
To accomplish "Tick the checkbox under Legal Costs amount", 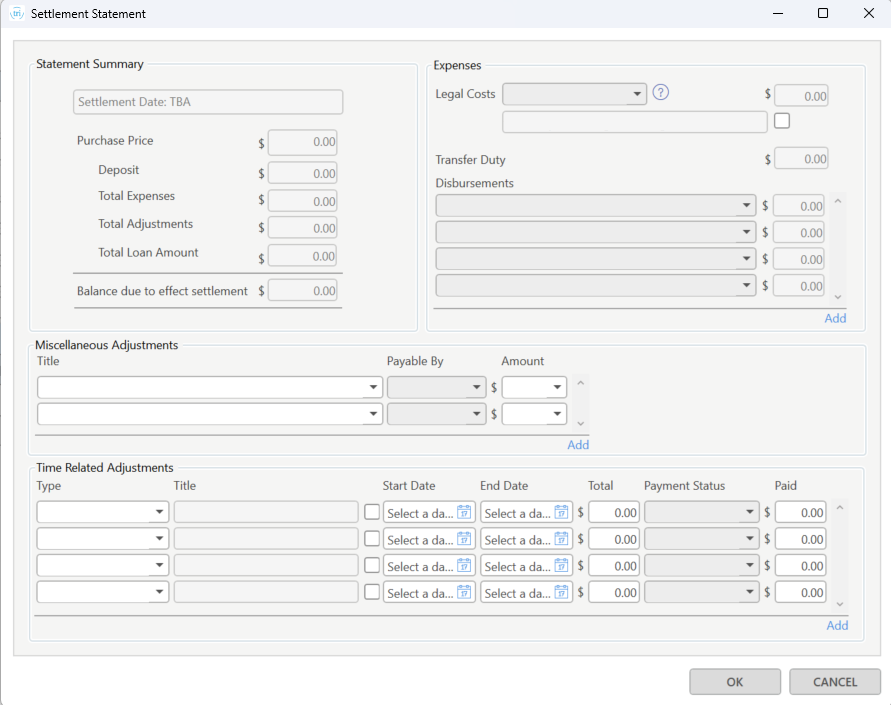I will (x=782, y=121).
